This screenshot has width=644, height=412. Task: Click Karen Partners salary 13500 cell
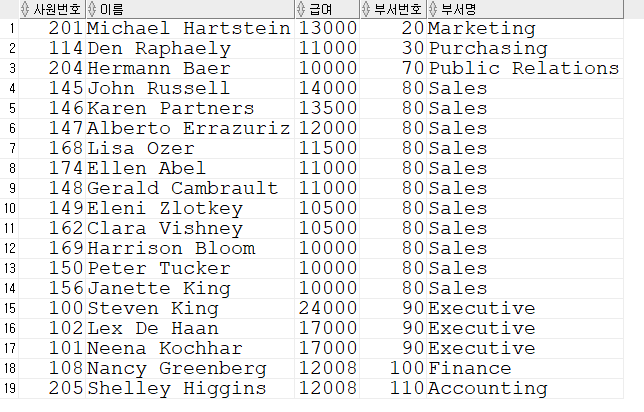327,108
